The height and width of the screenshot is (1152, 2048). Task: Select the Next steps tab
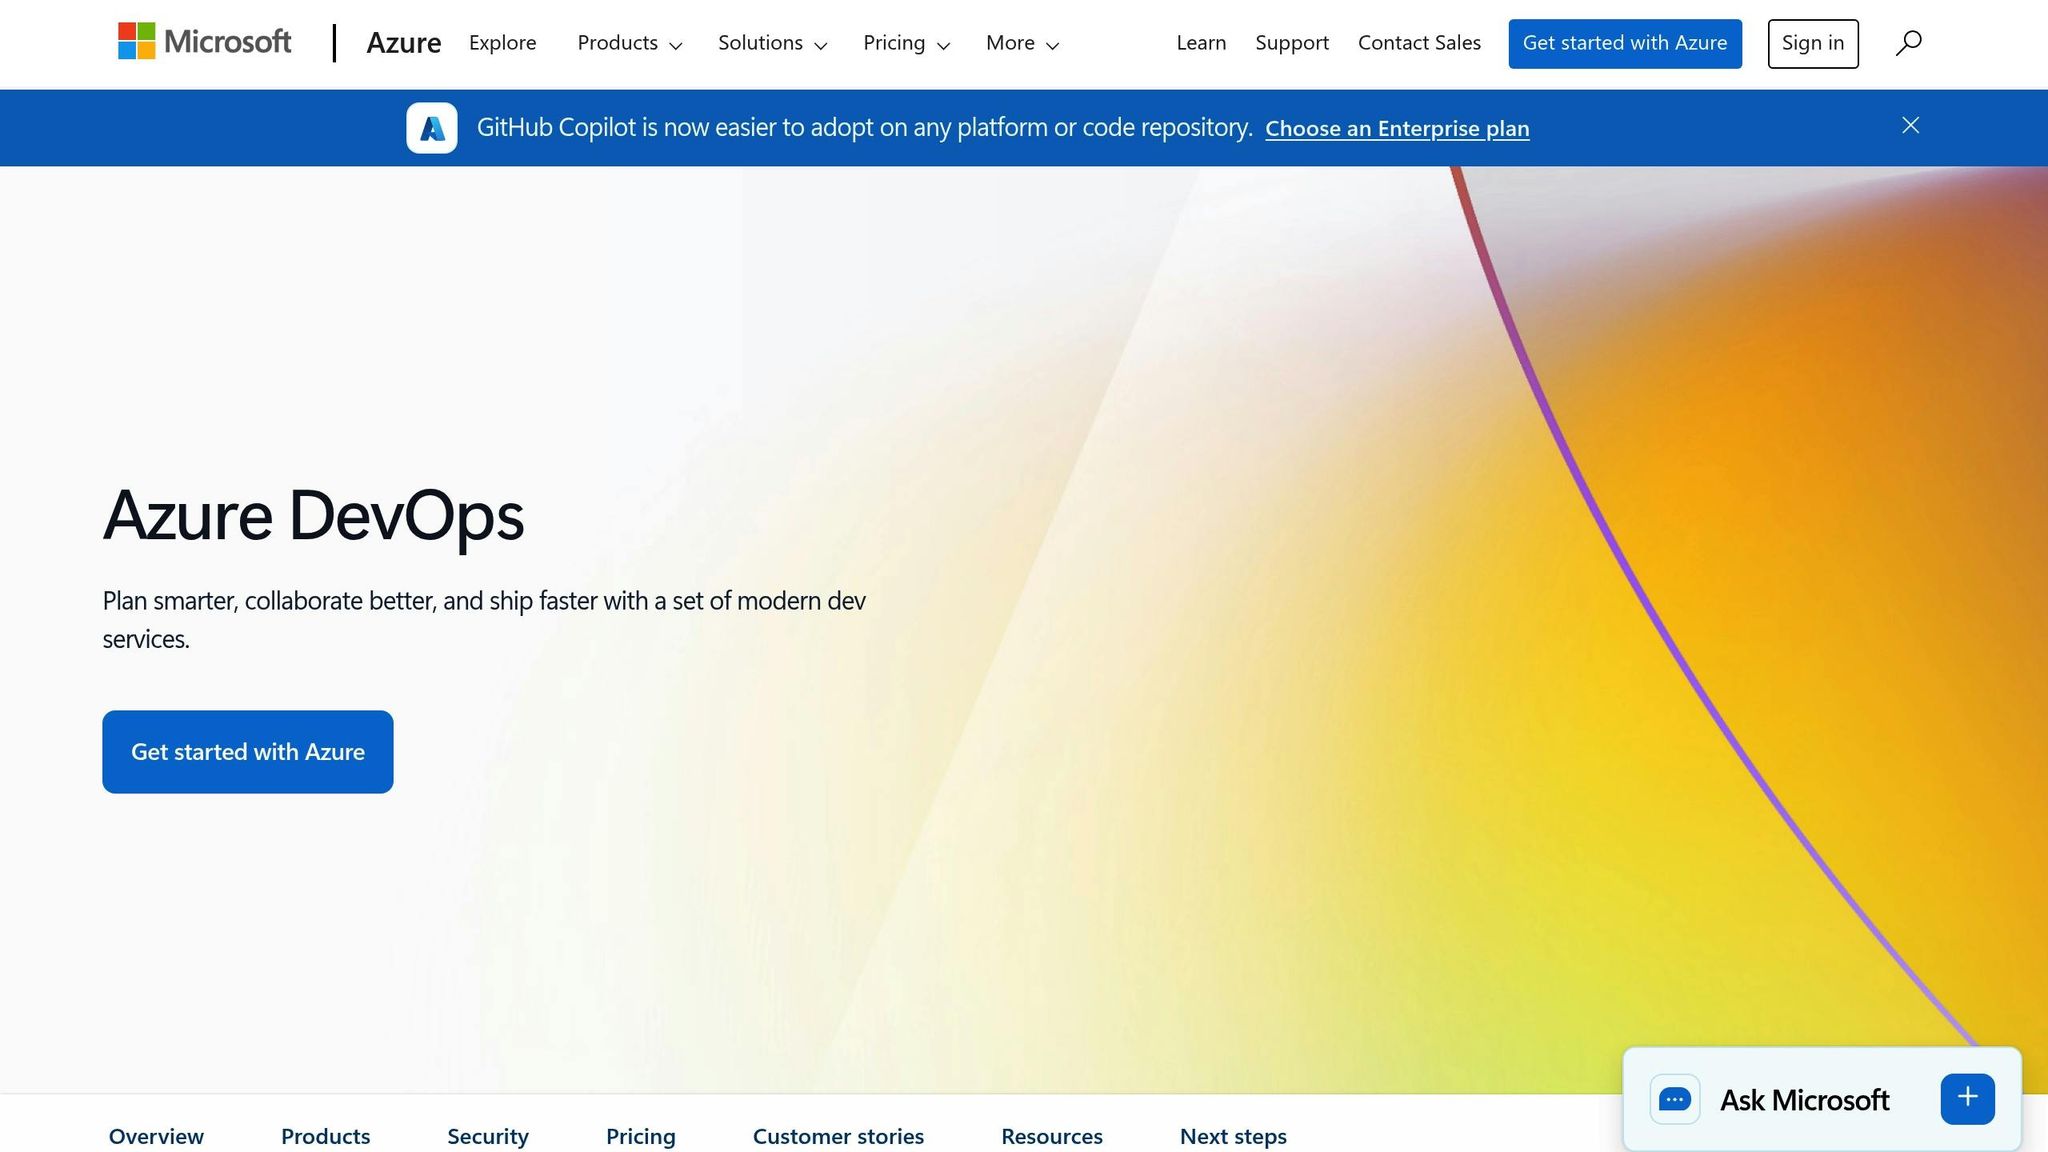[x=1232, y=1136]
